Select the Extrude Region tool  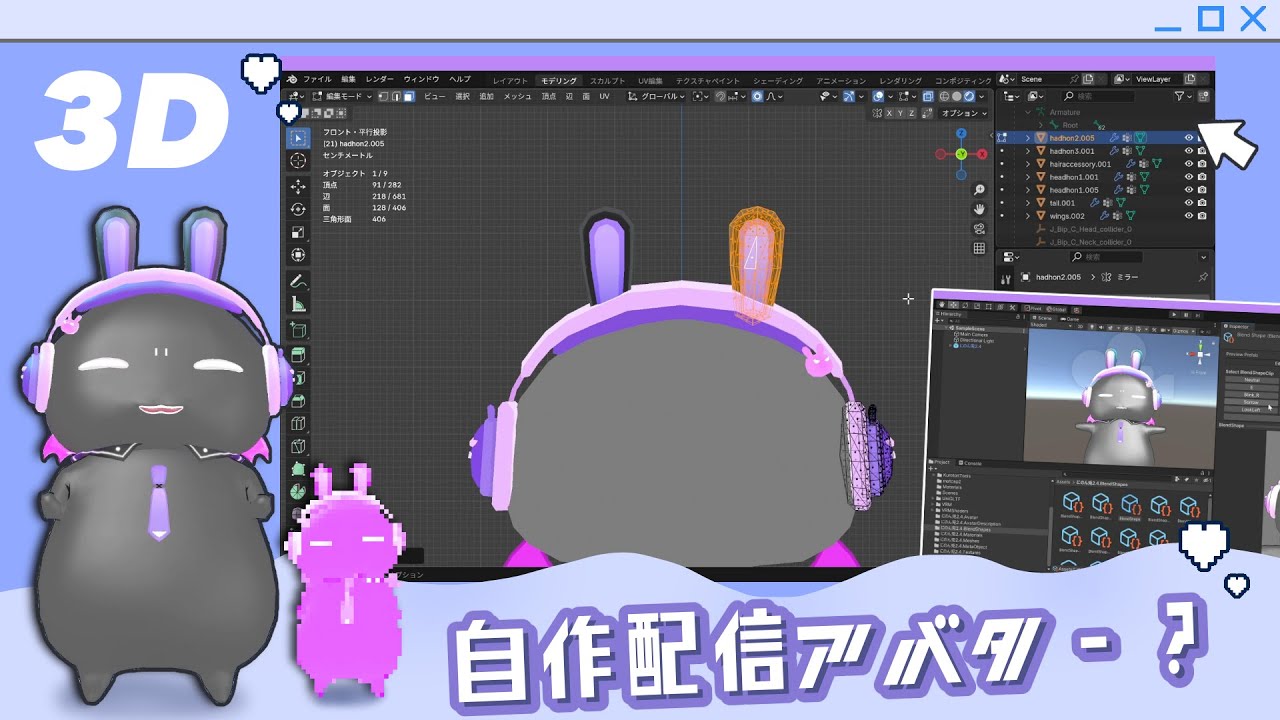click(298, 354)
